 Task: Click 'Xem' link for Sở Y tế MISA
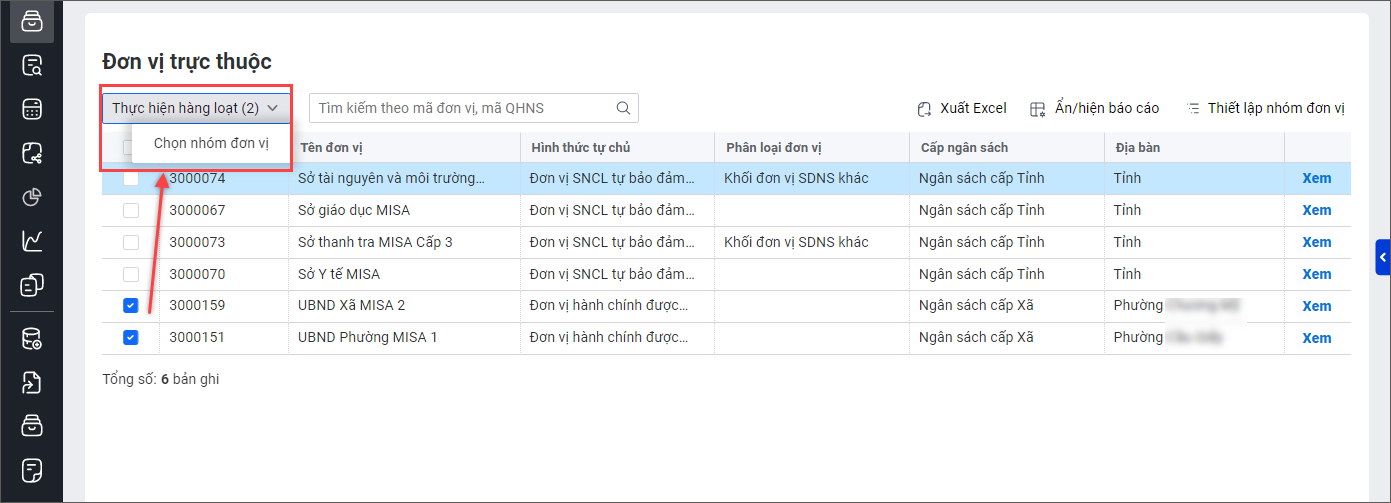point(1316,274)
